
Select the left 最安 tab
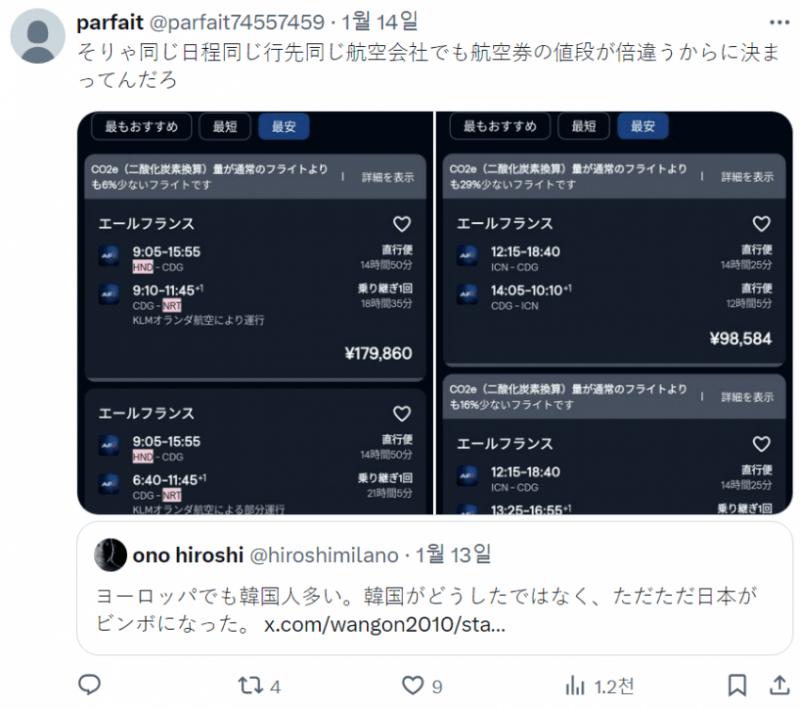coord(284,126)
